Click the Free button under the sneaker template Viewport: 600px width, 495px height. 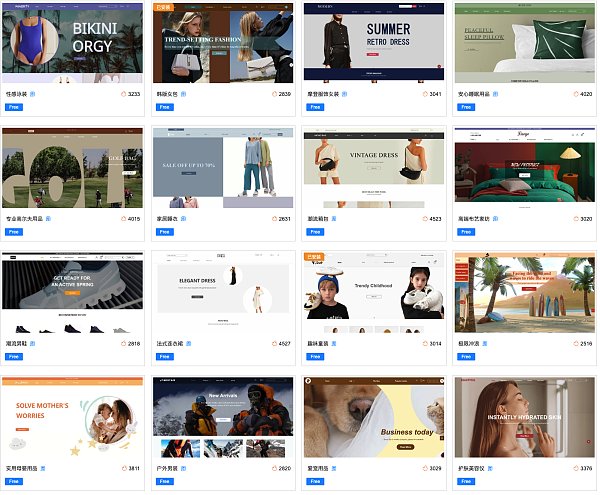(x=14, y=357)
